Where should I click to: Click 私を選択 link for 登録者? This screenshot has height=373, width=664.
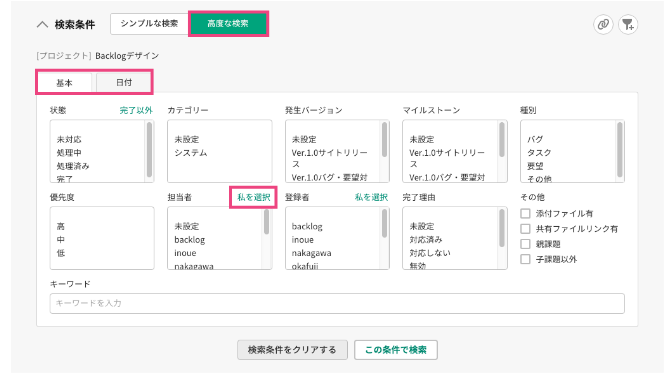(371, 197)
